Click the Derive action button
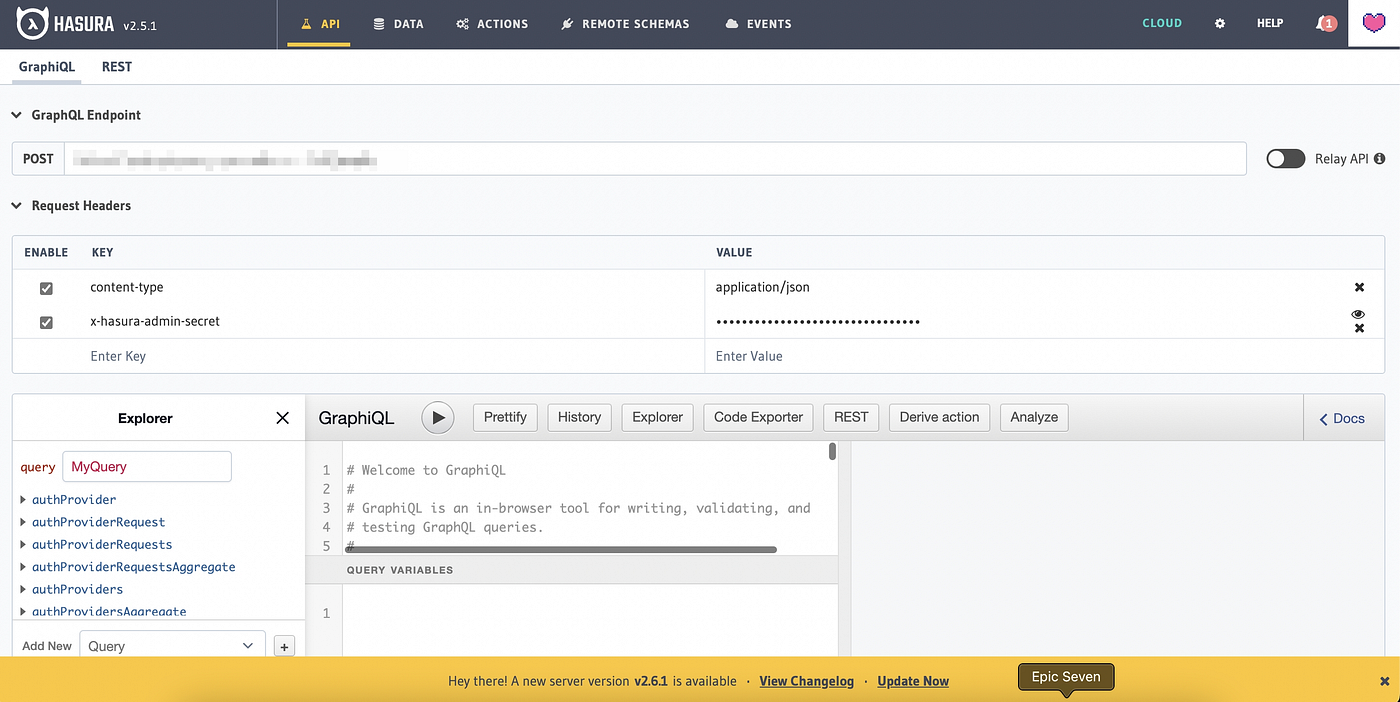 tap(940, 417)
